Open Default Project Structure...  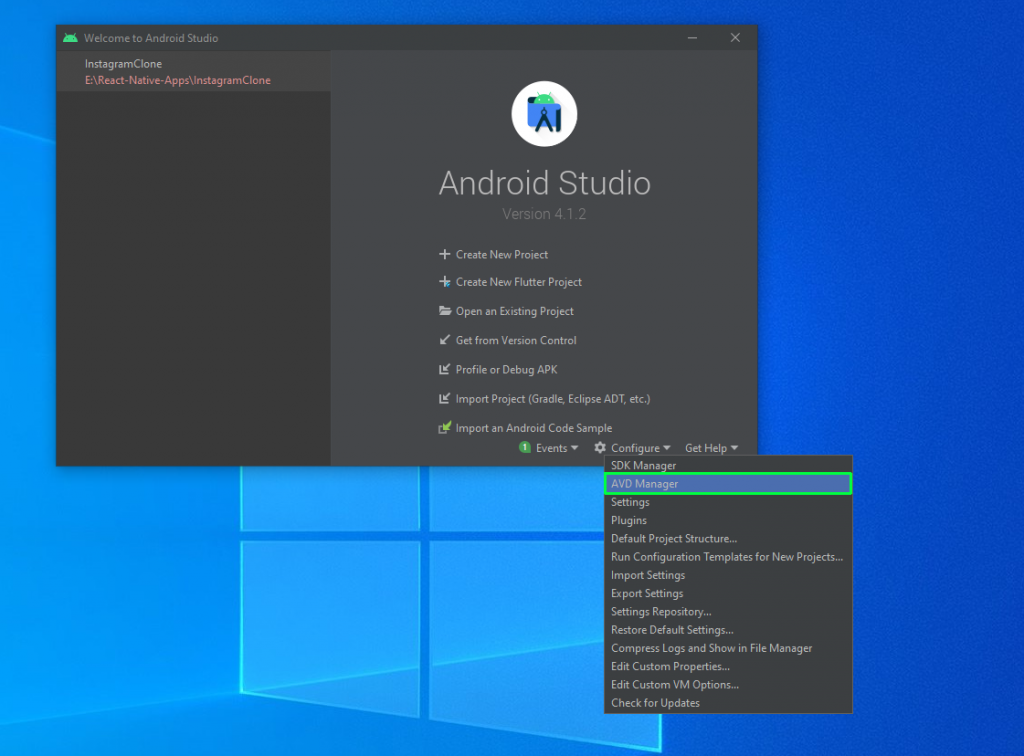click(728, 539)
